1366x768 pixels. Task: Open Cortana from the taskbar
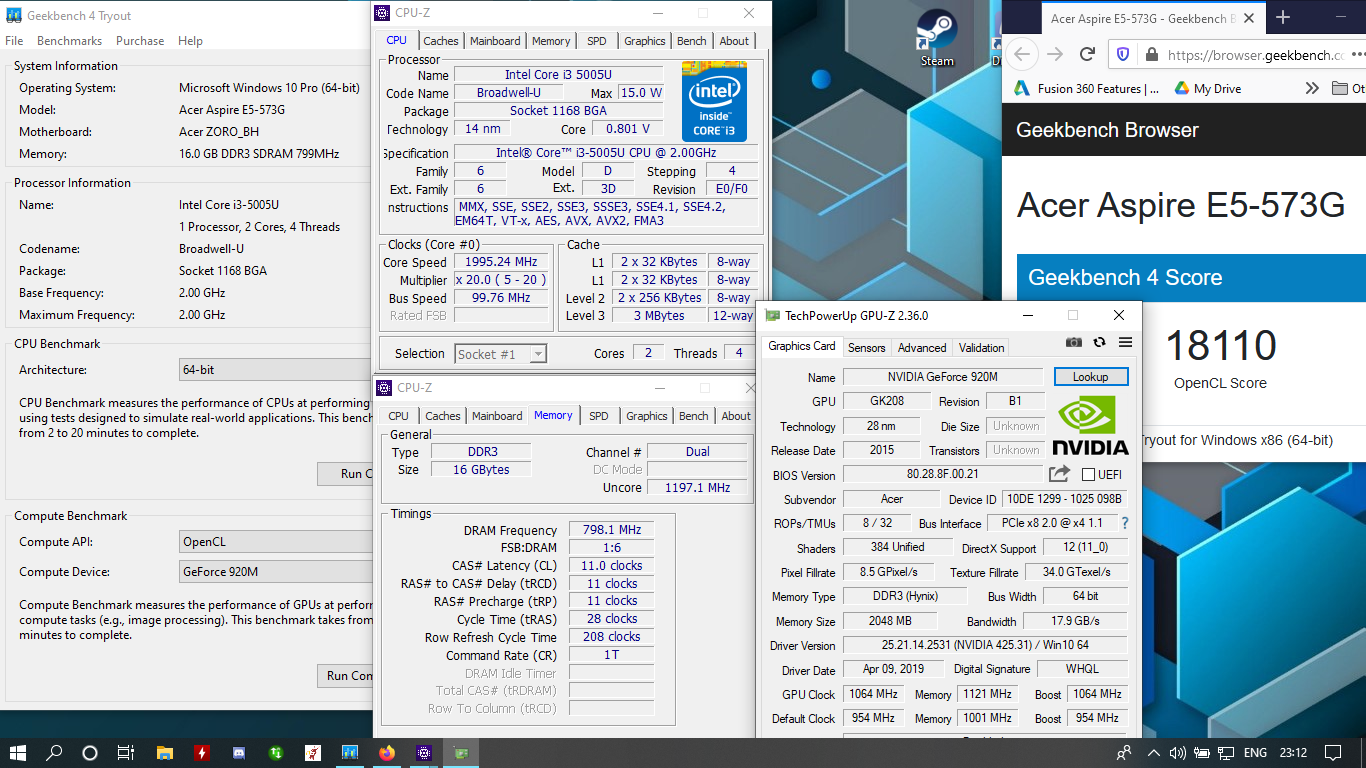coord(90,752)
